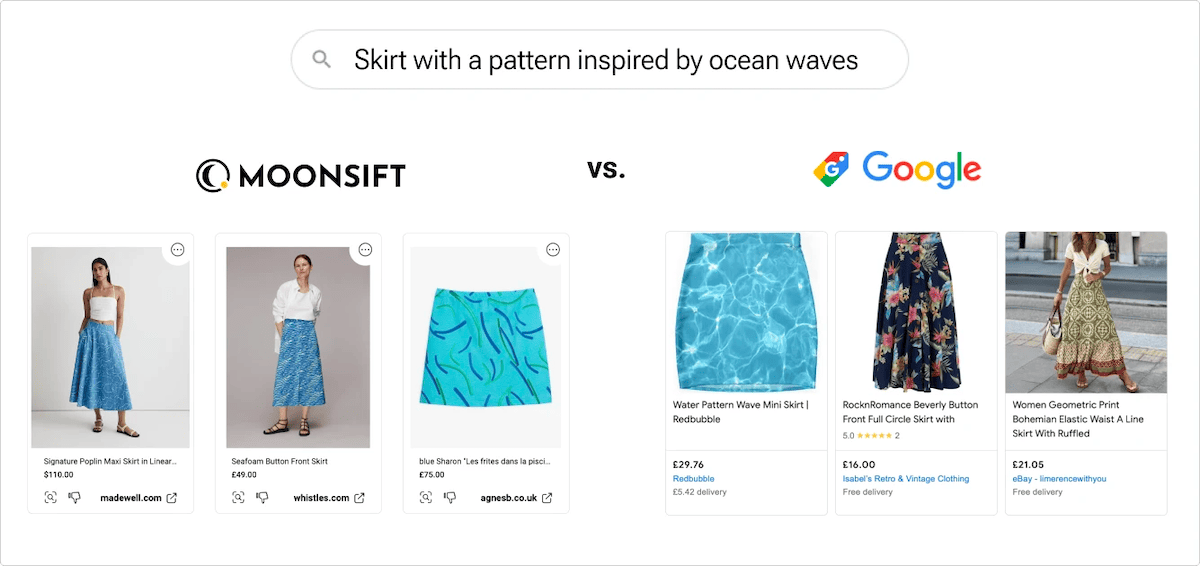Click the Moonsift logo
This screenshot has width=1200, height=566.
[300, 175]
